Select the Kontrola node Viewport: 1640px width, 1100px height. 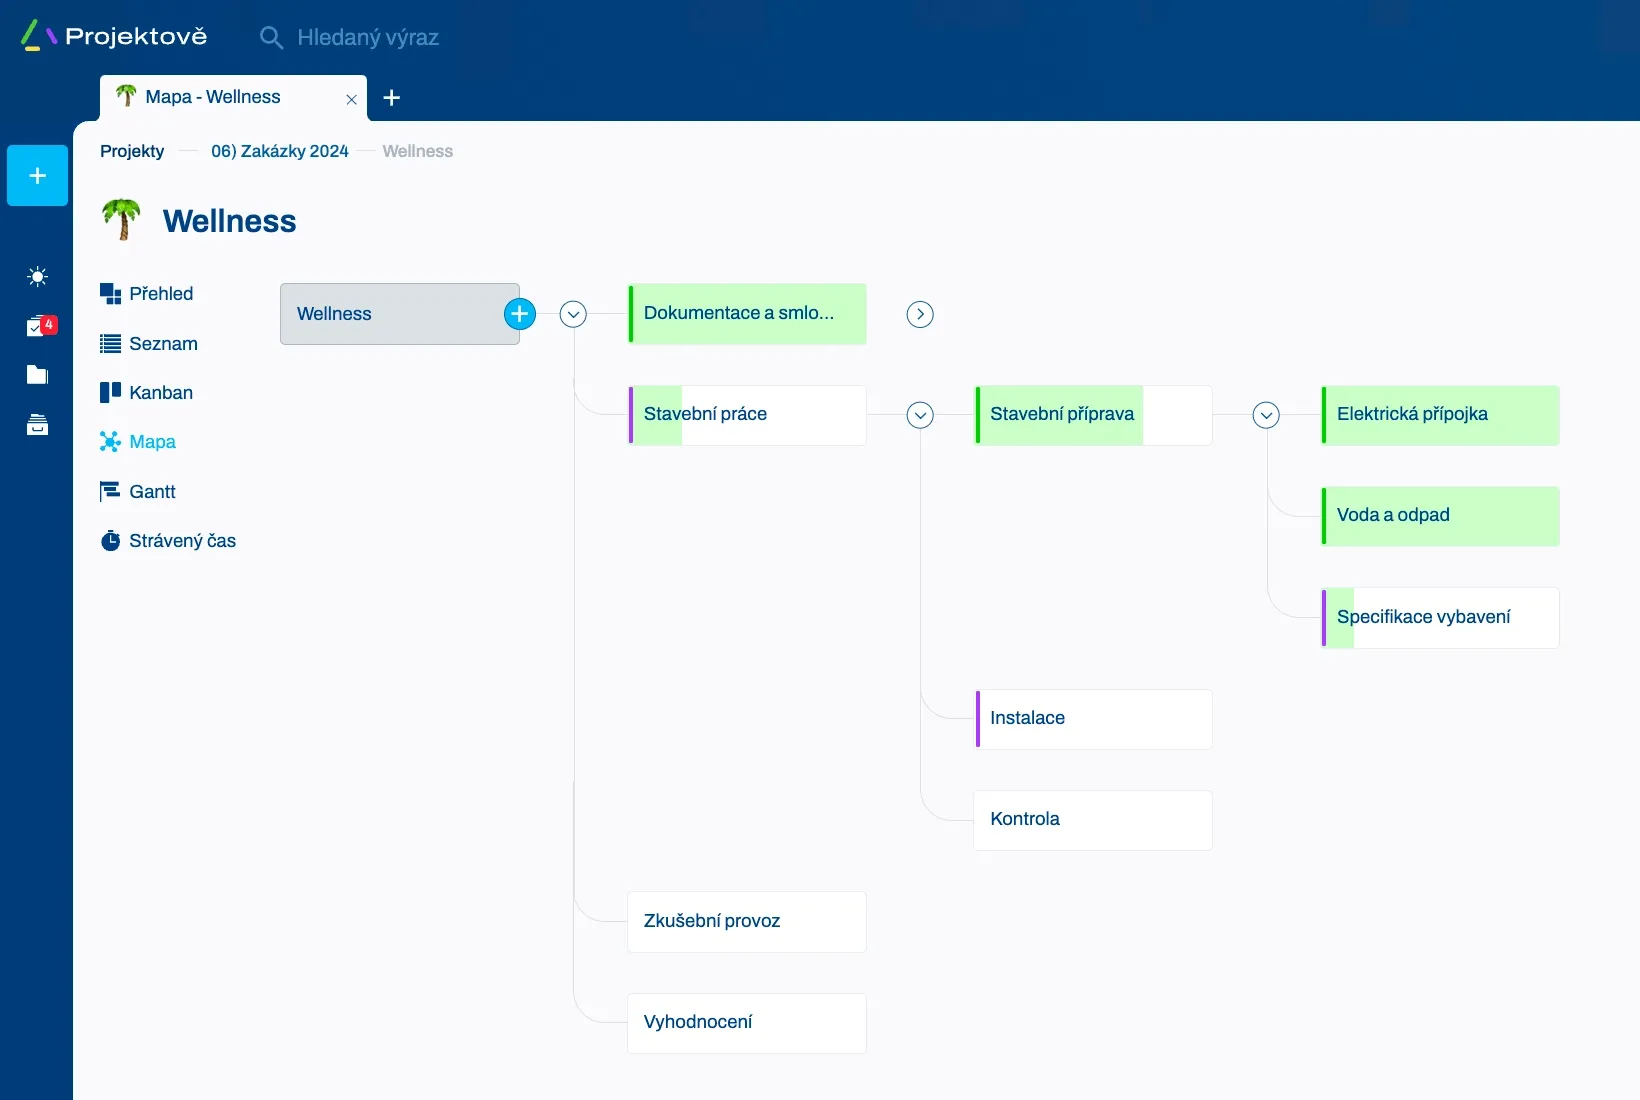[x=1093, y=820]
